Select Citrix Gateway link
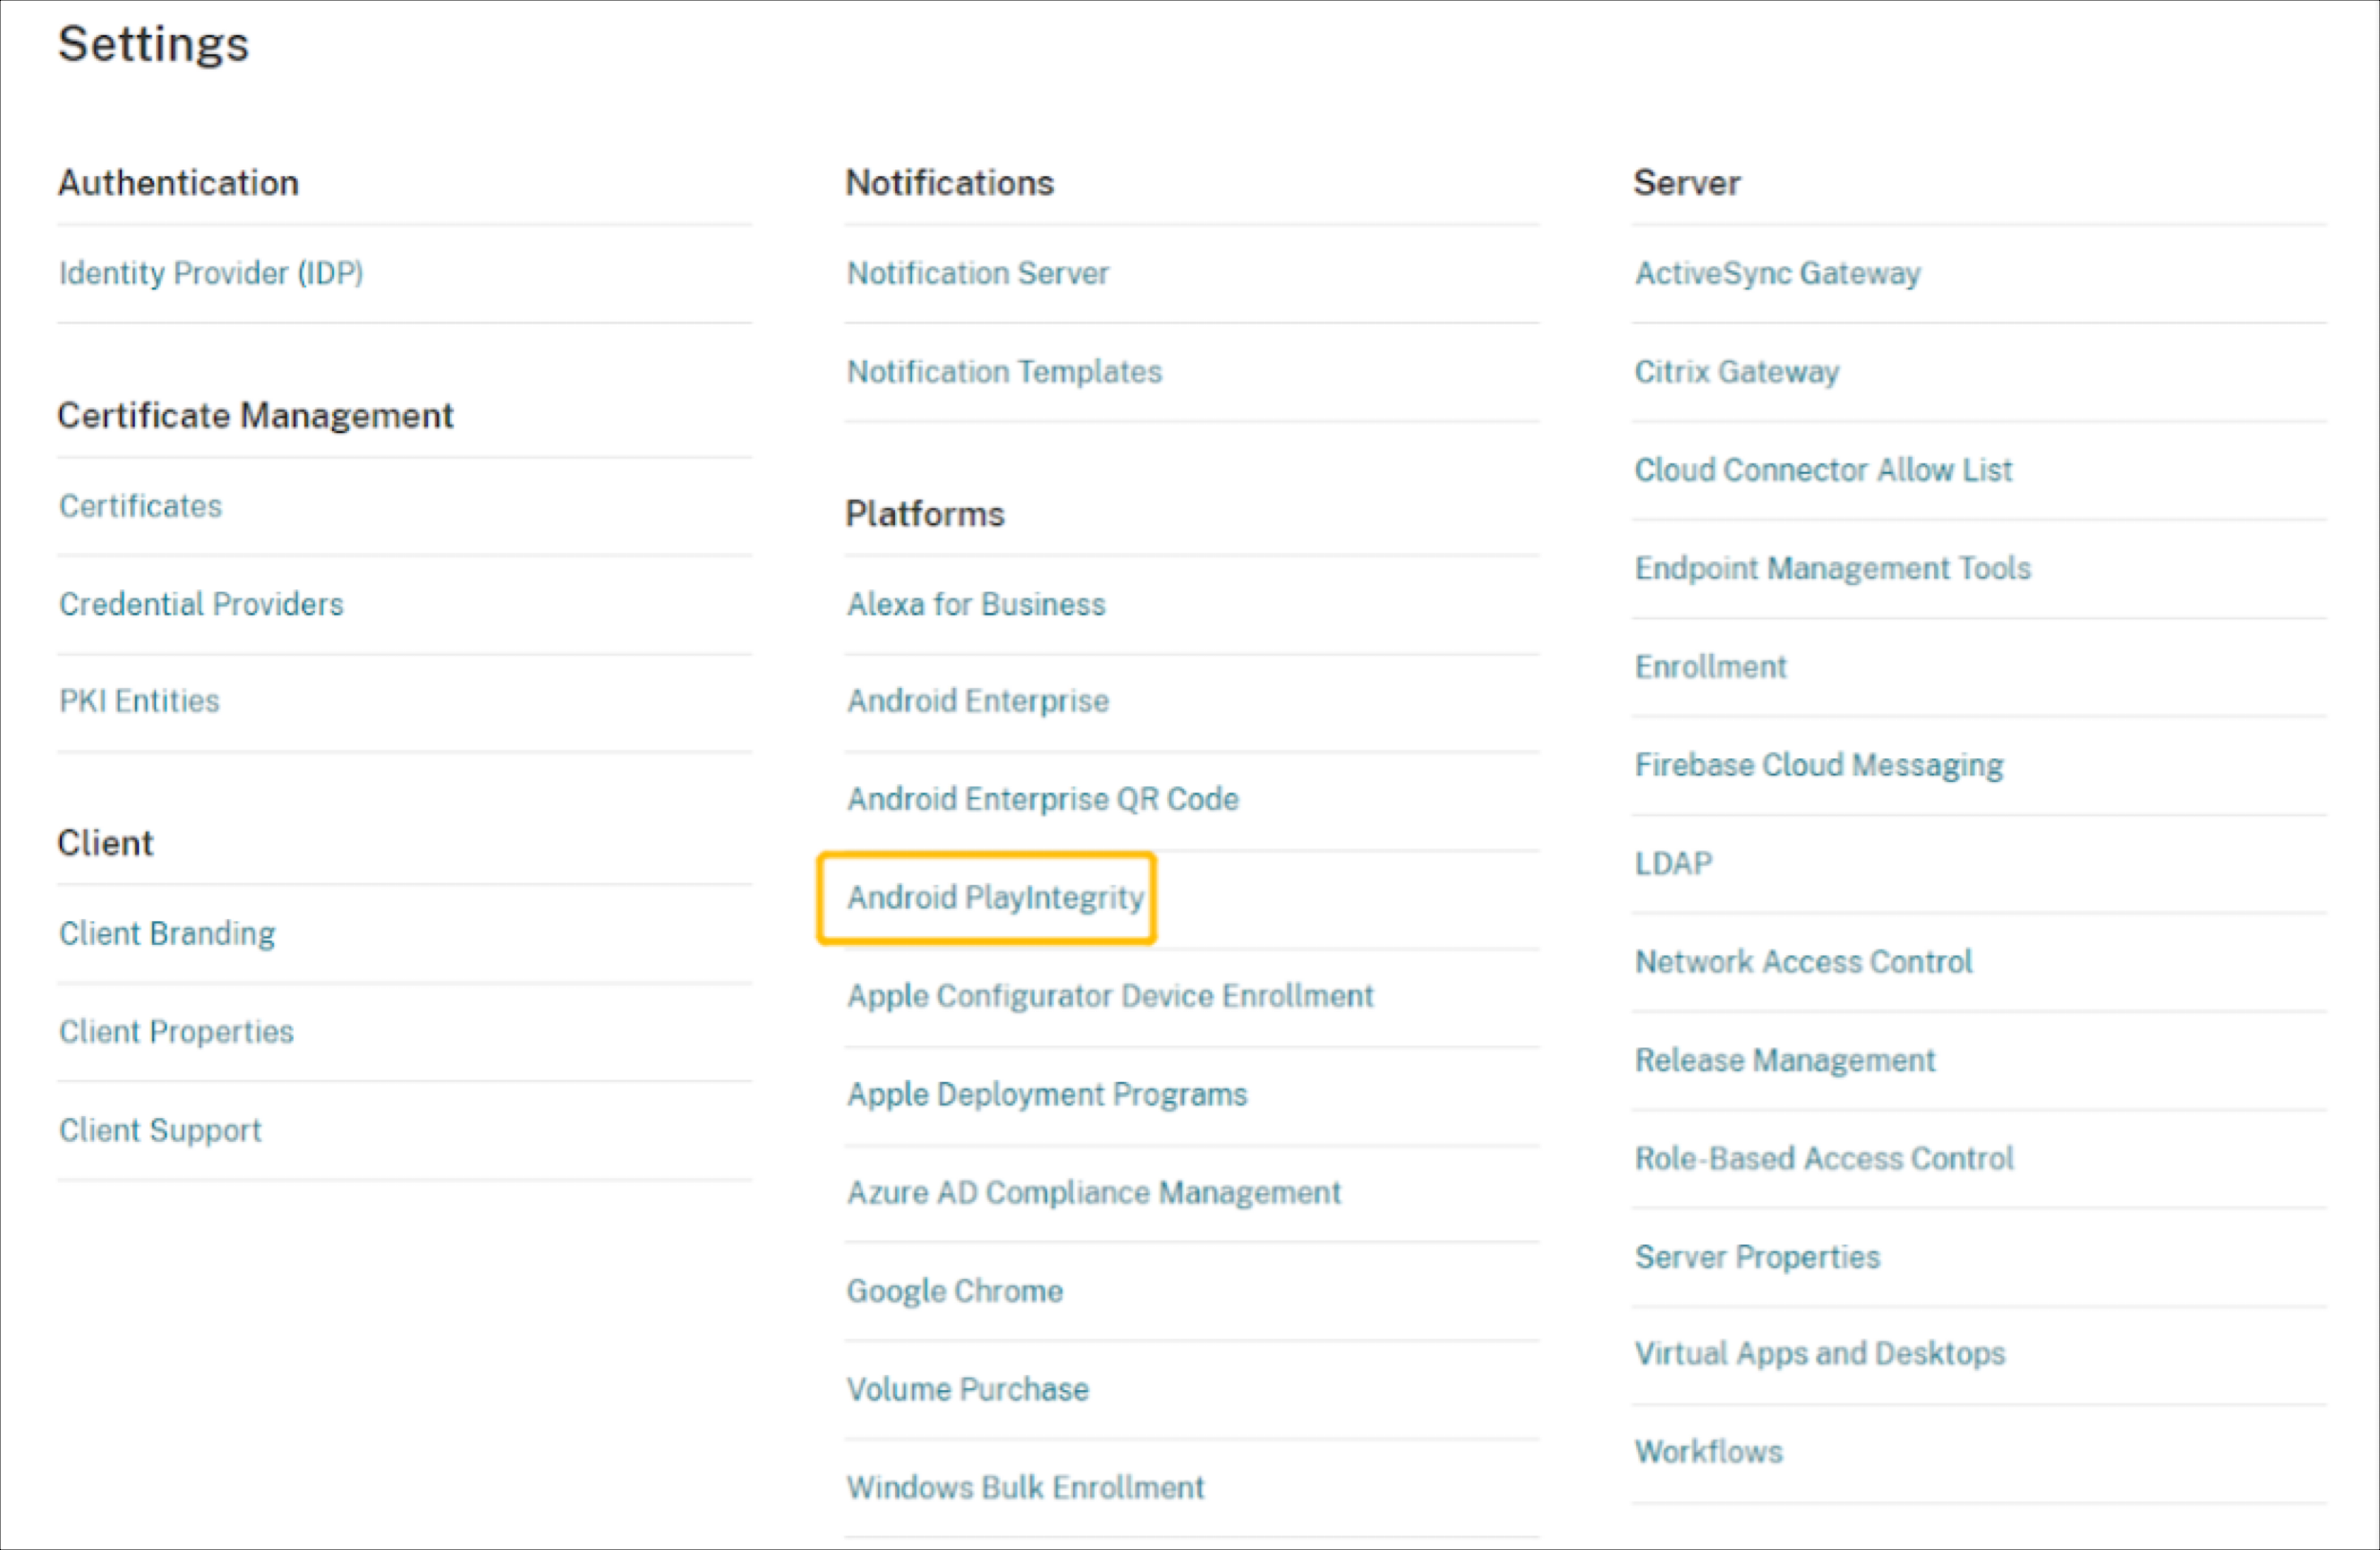Viewport: 2380px width, 1550px height. tap(1736, 372)
